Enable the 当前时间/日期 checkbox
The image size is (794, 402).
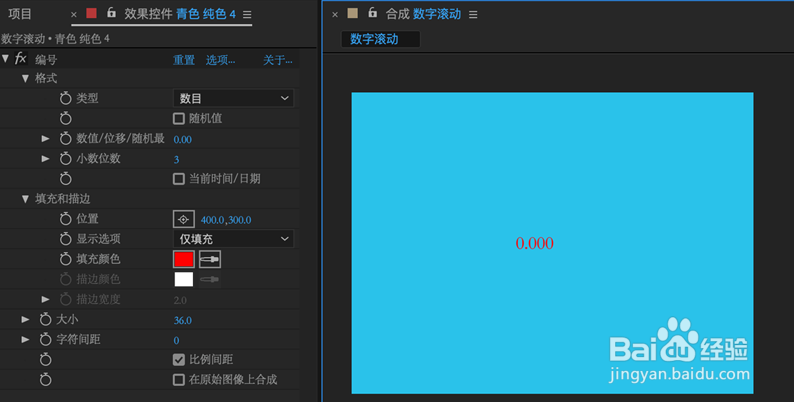[179, 179]
